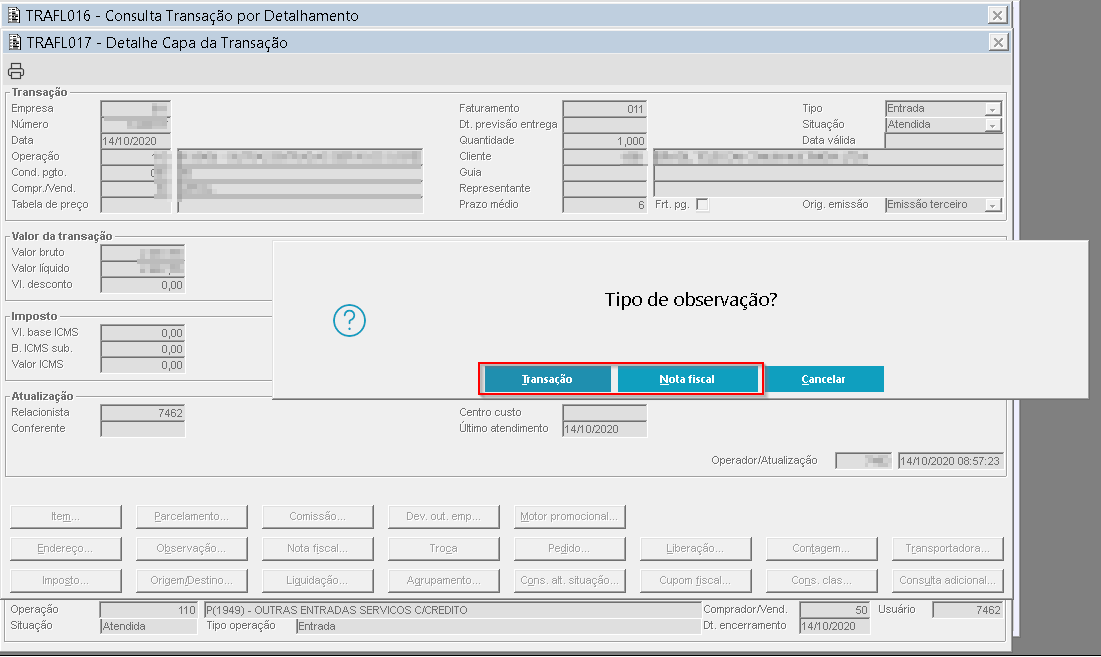
Task: Click the Vl. base ICMS field
Action: point(143,333)
